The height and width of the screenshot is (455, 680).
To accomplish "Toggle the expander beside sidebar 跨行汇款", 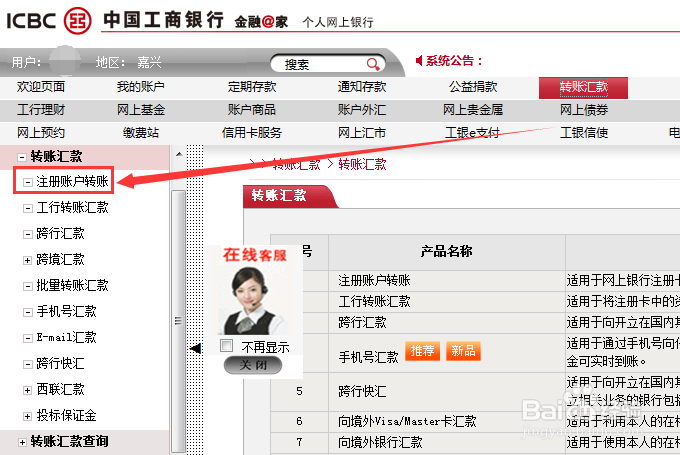I will coord(28,234).
